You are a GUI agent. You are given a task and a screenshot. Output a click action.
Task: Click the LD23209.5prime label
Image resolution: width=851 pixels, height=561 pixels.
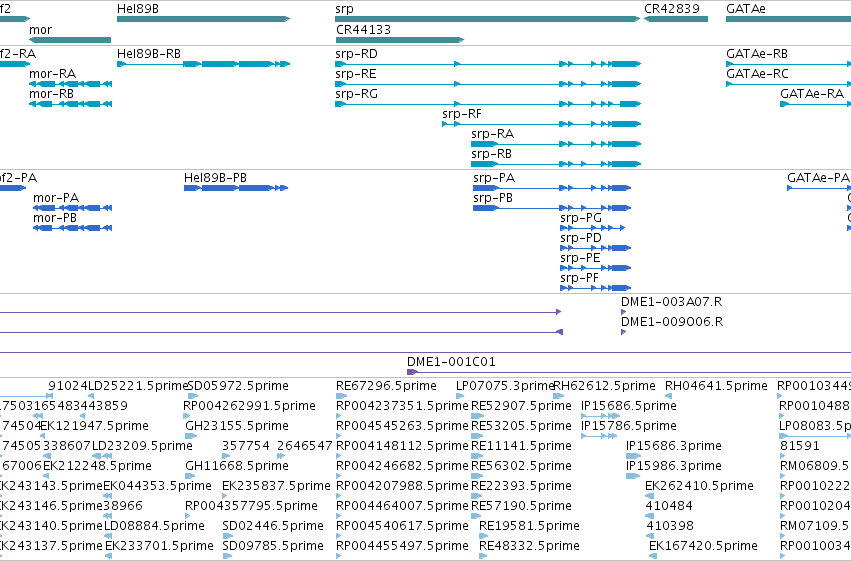click(142, 446)
